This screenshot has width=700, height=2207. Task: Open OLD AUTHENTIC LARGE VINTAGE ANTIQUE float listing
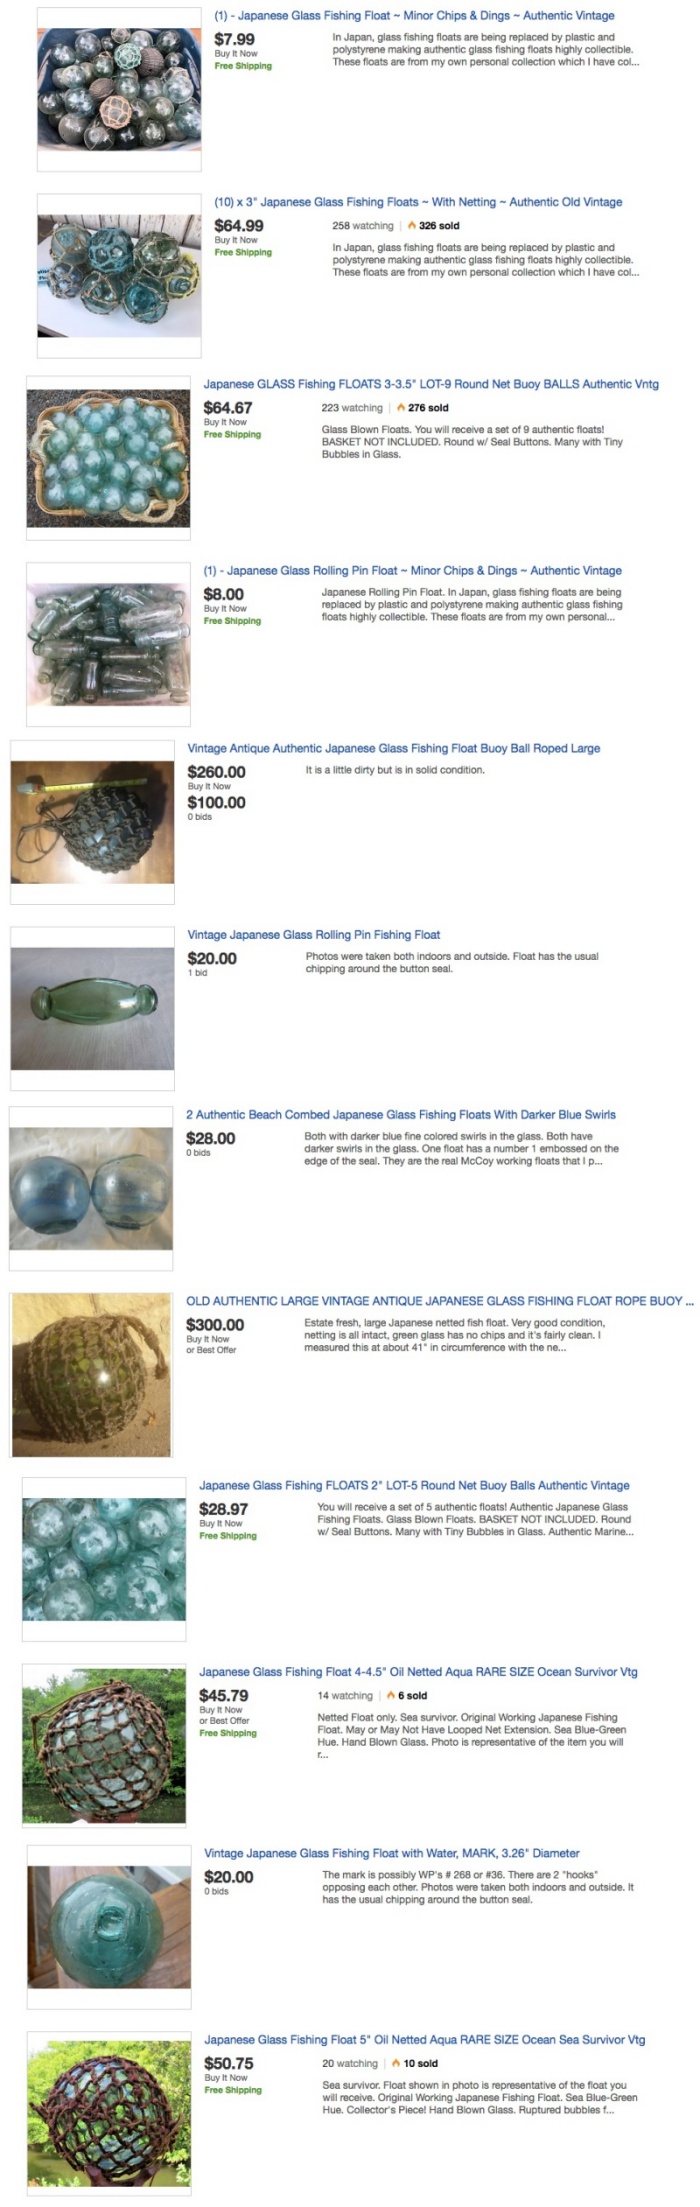pos(439,1301)
